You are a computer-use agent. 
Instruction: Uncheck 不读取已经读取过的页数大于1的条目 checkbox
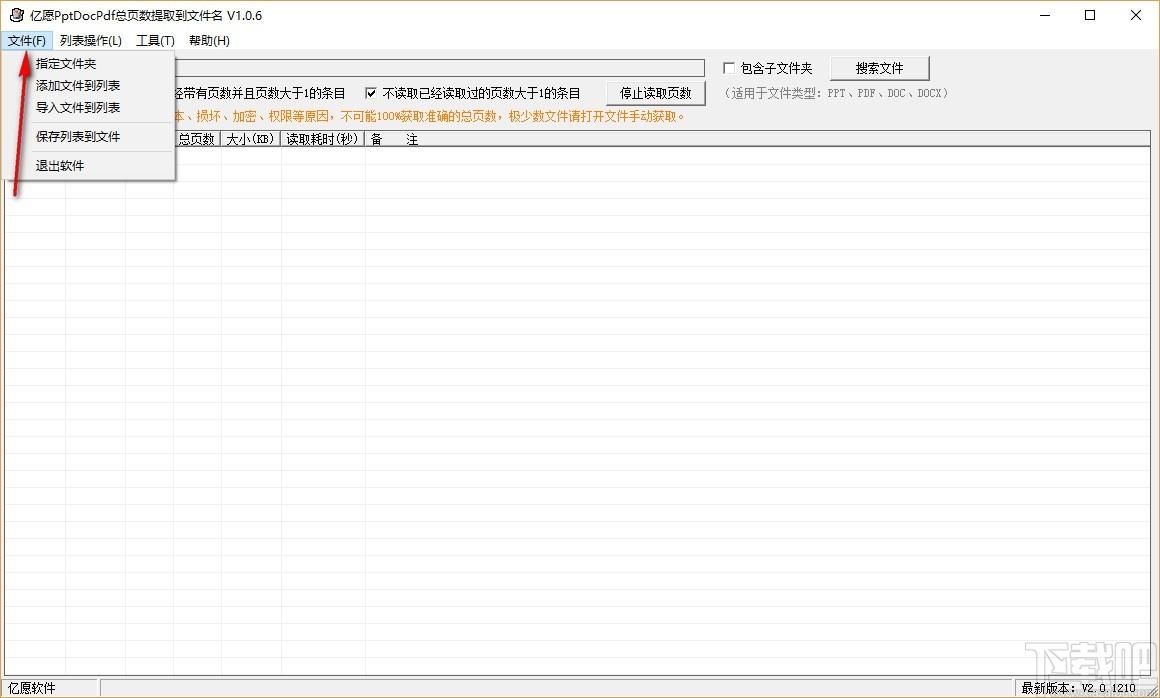(371, 93)
